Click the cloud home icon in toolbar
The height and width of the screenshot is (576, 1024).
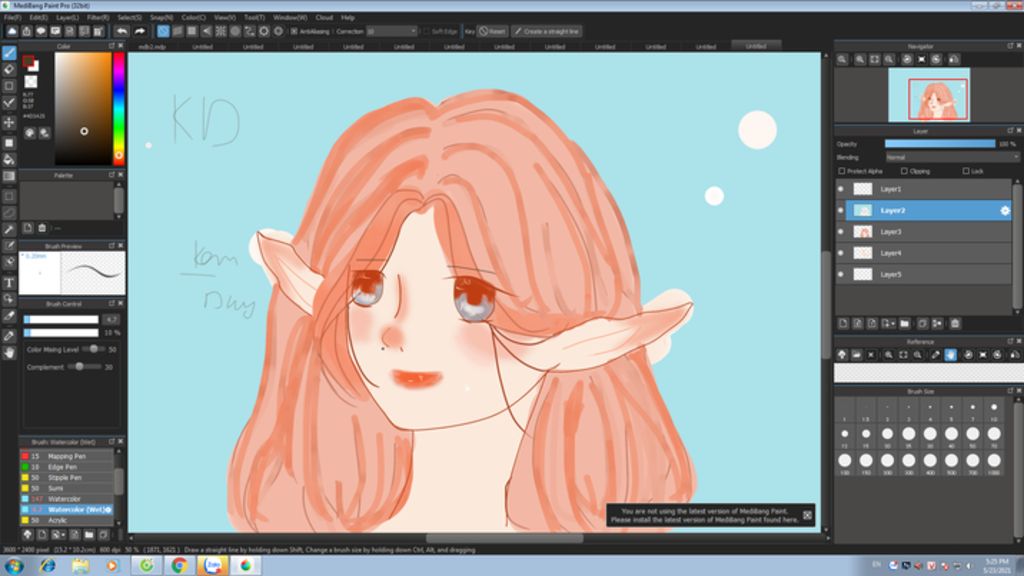tap(12, 31)
